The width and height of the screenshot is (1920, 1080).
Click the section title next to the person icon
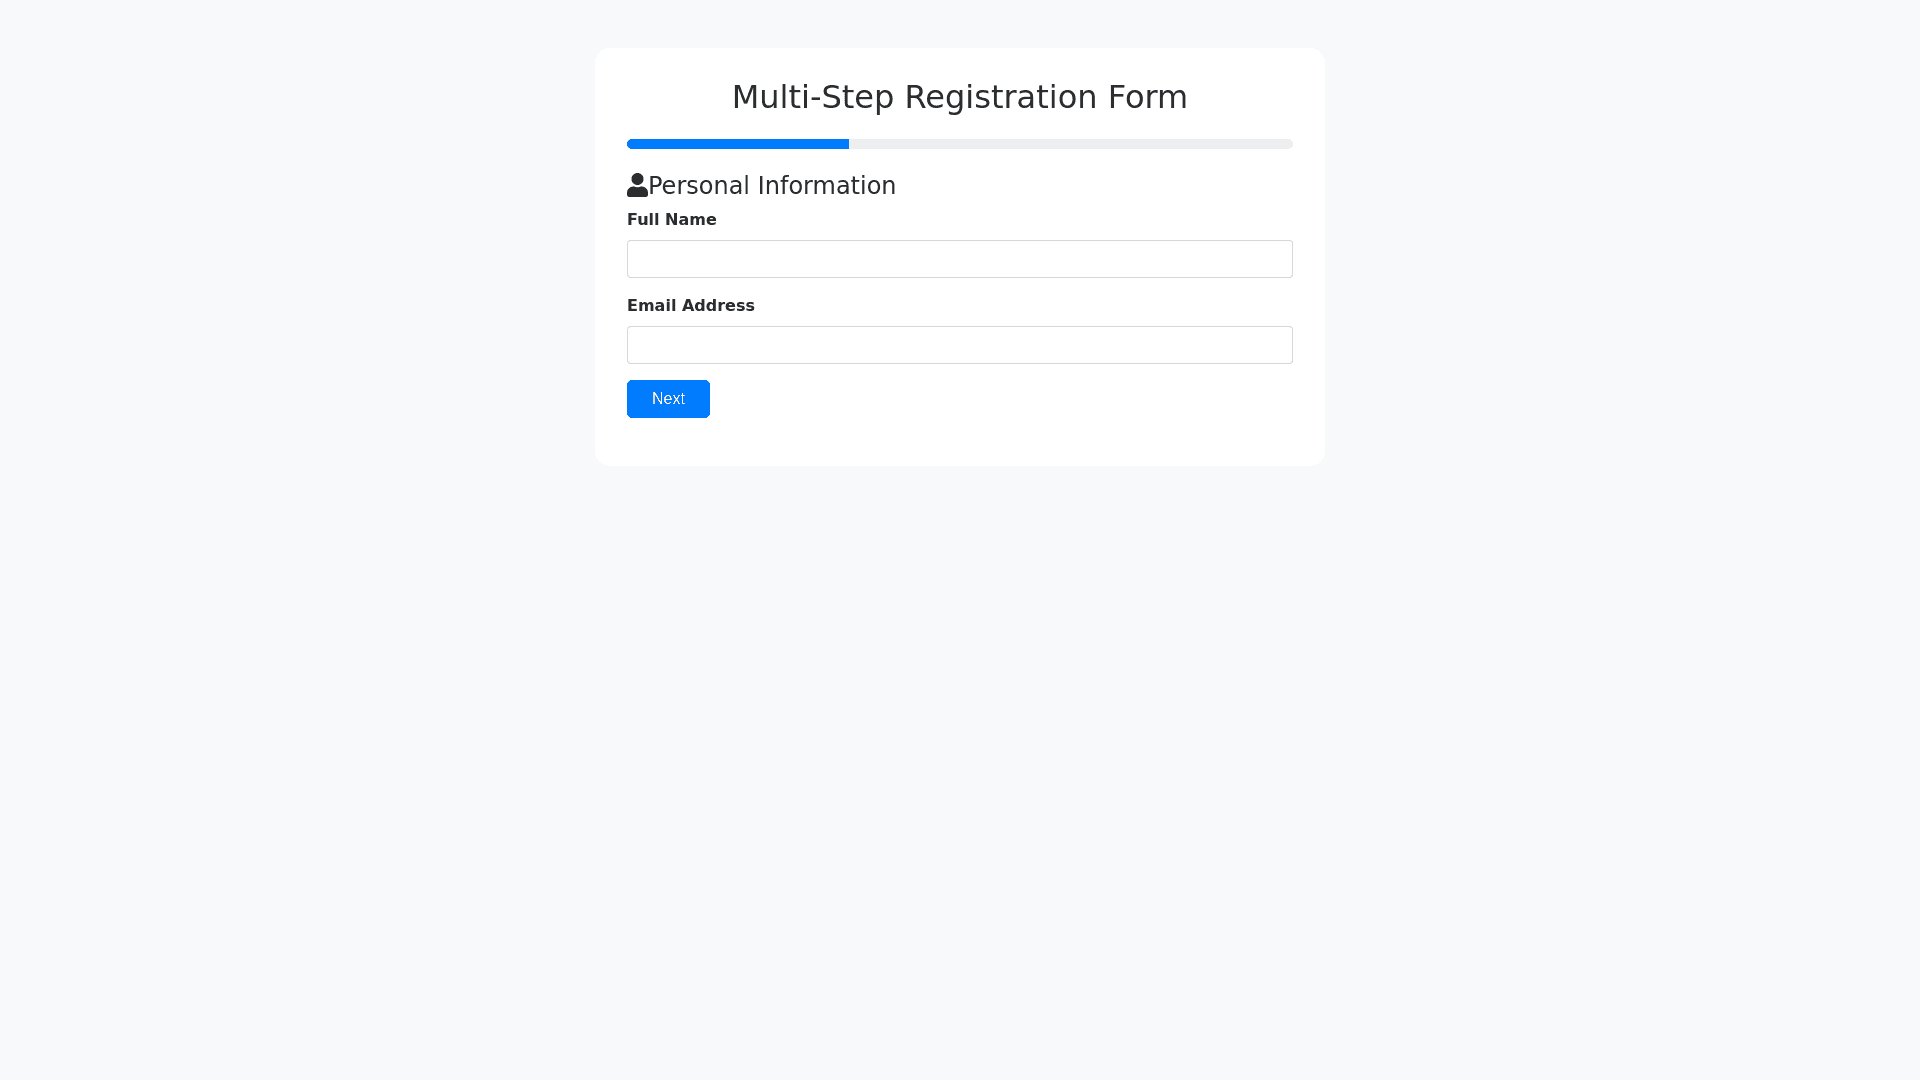pyautogui.click(x=771, y=186)
